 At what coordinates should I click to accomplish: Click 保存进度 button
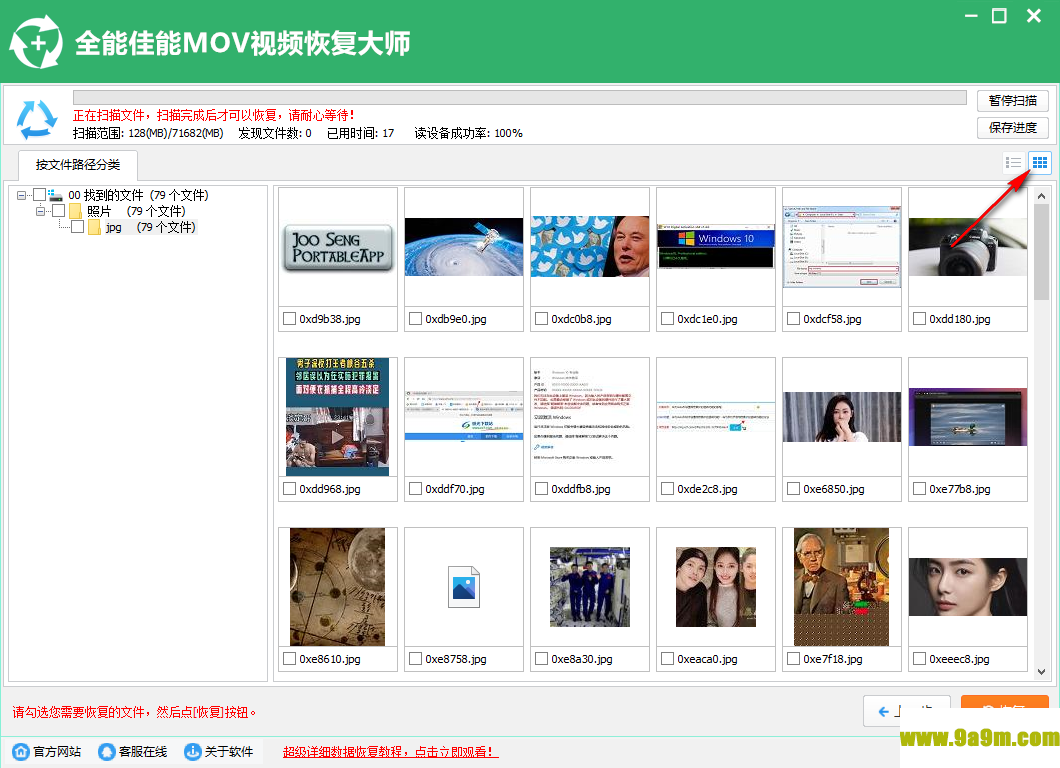(x=1013, y=128)
